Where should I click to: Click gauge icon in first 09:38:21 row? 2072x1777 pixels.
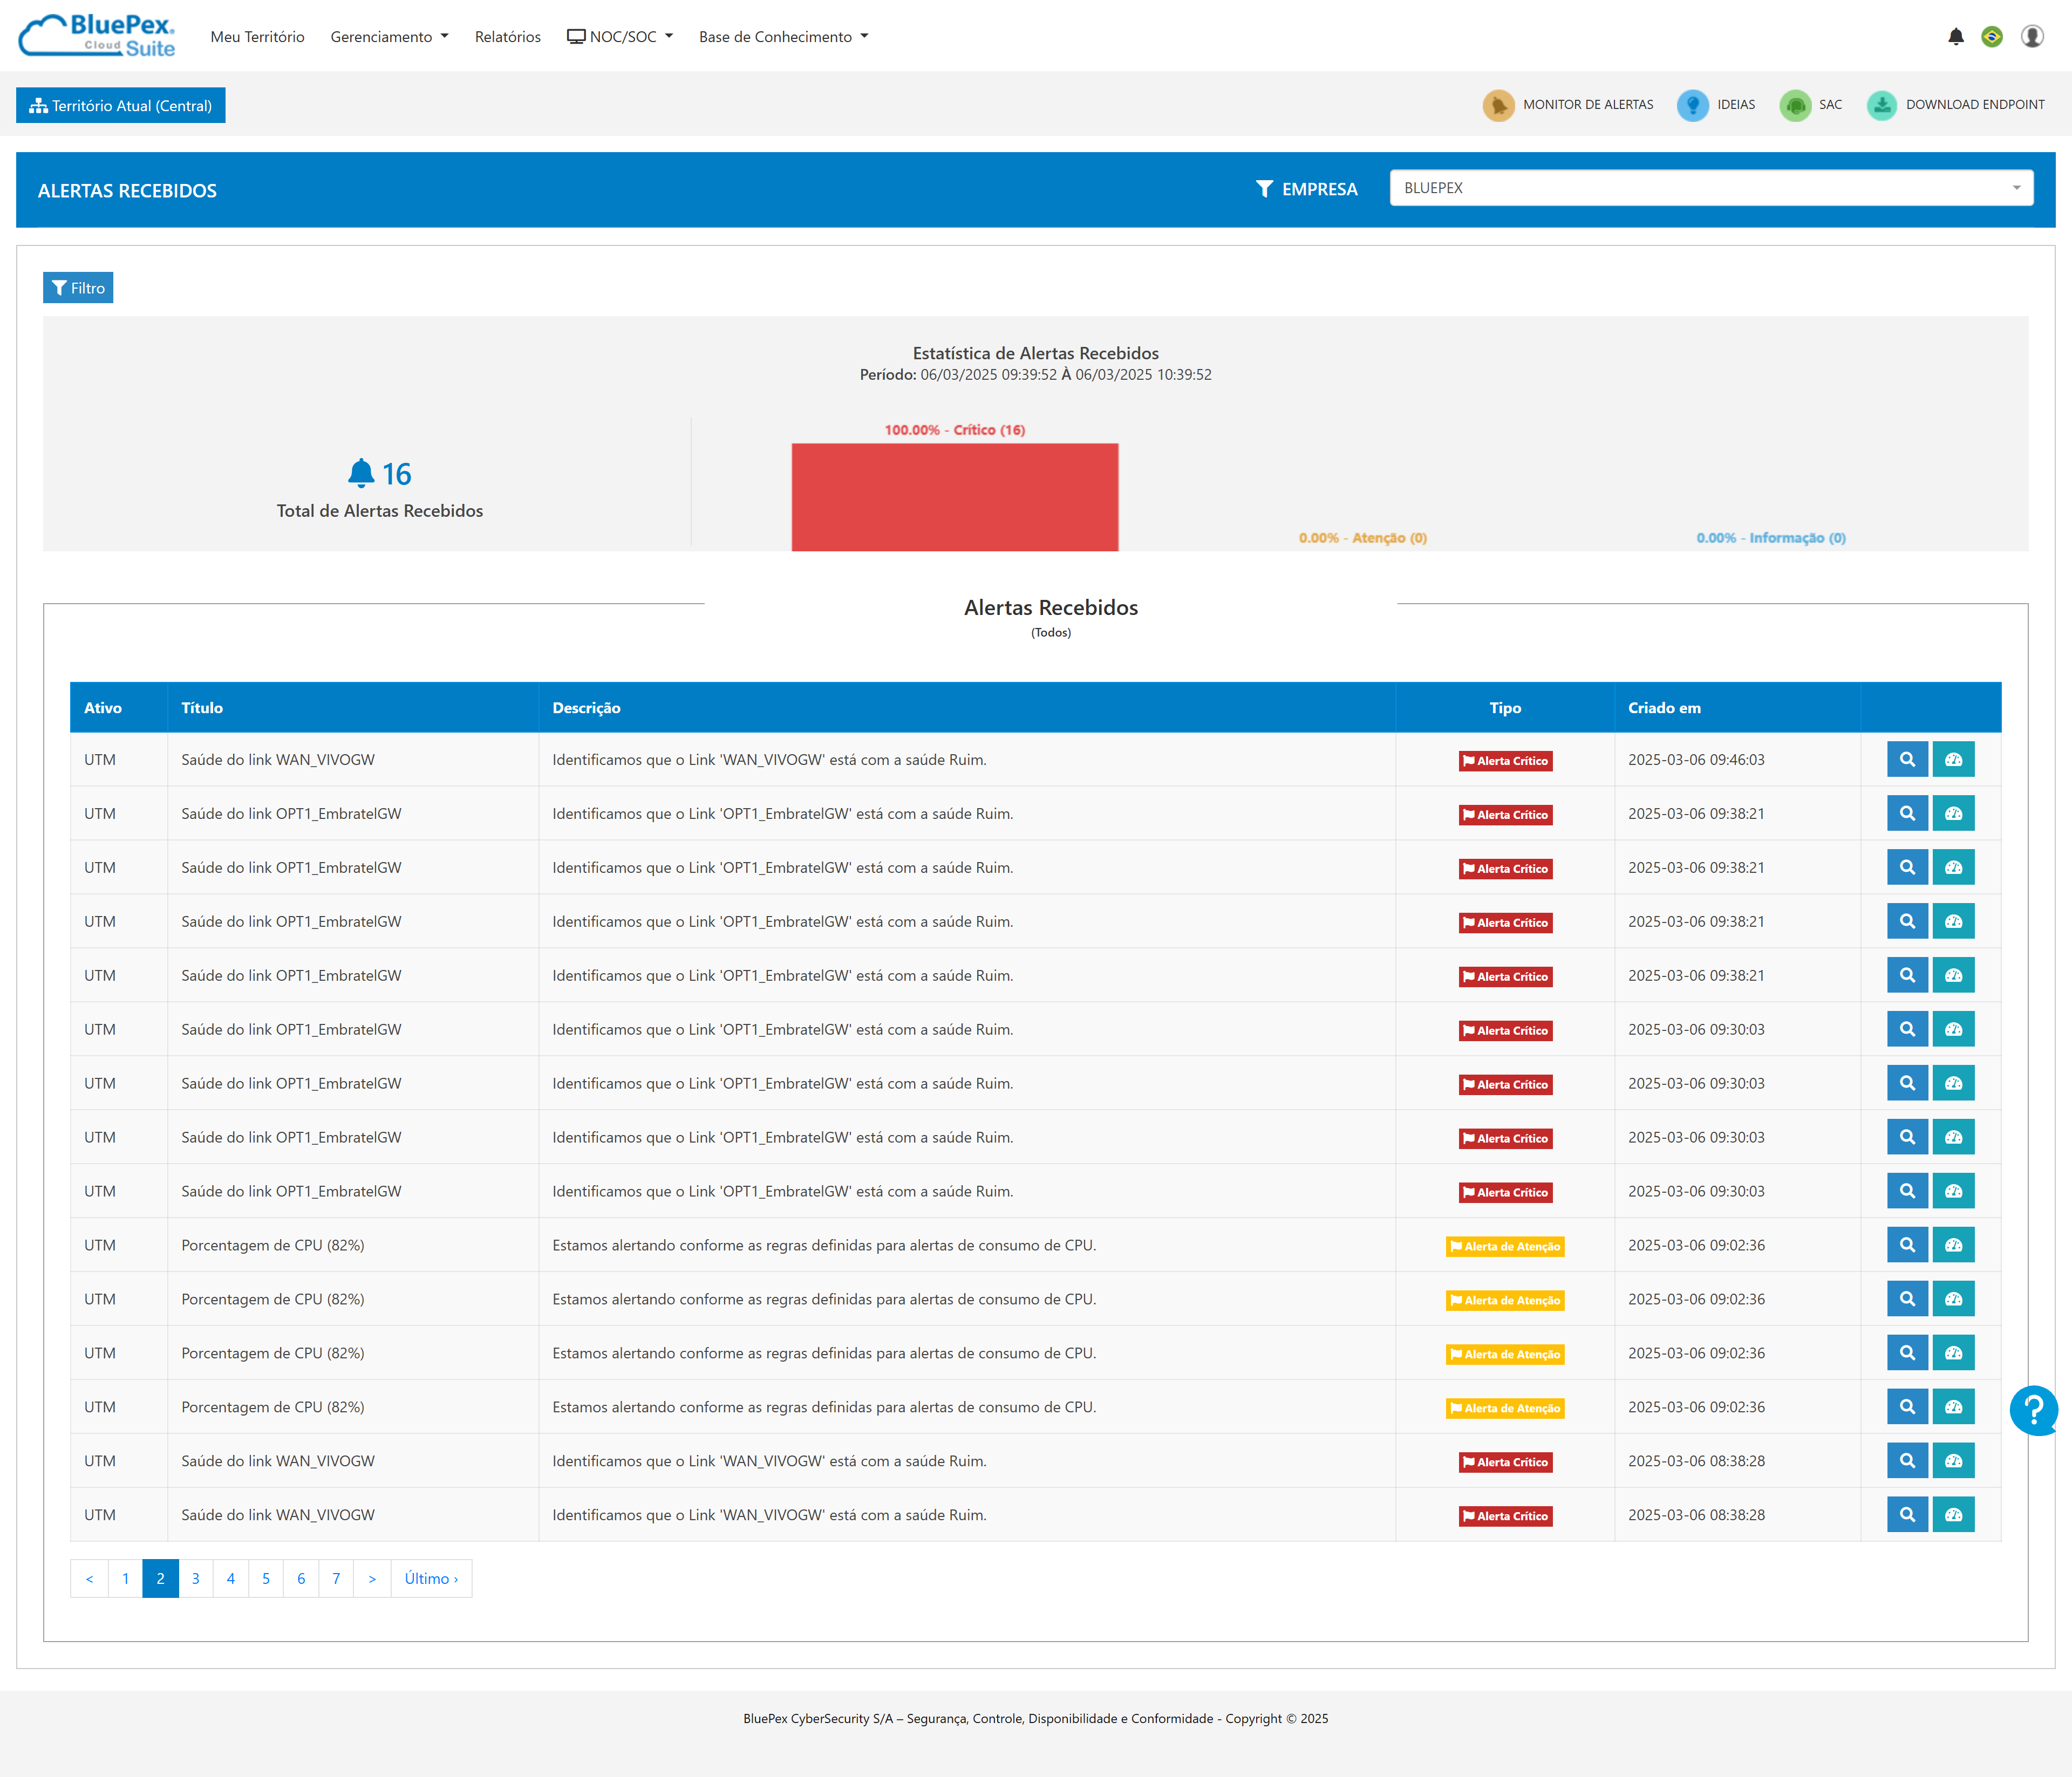click(x=1953, y=814)
